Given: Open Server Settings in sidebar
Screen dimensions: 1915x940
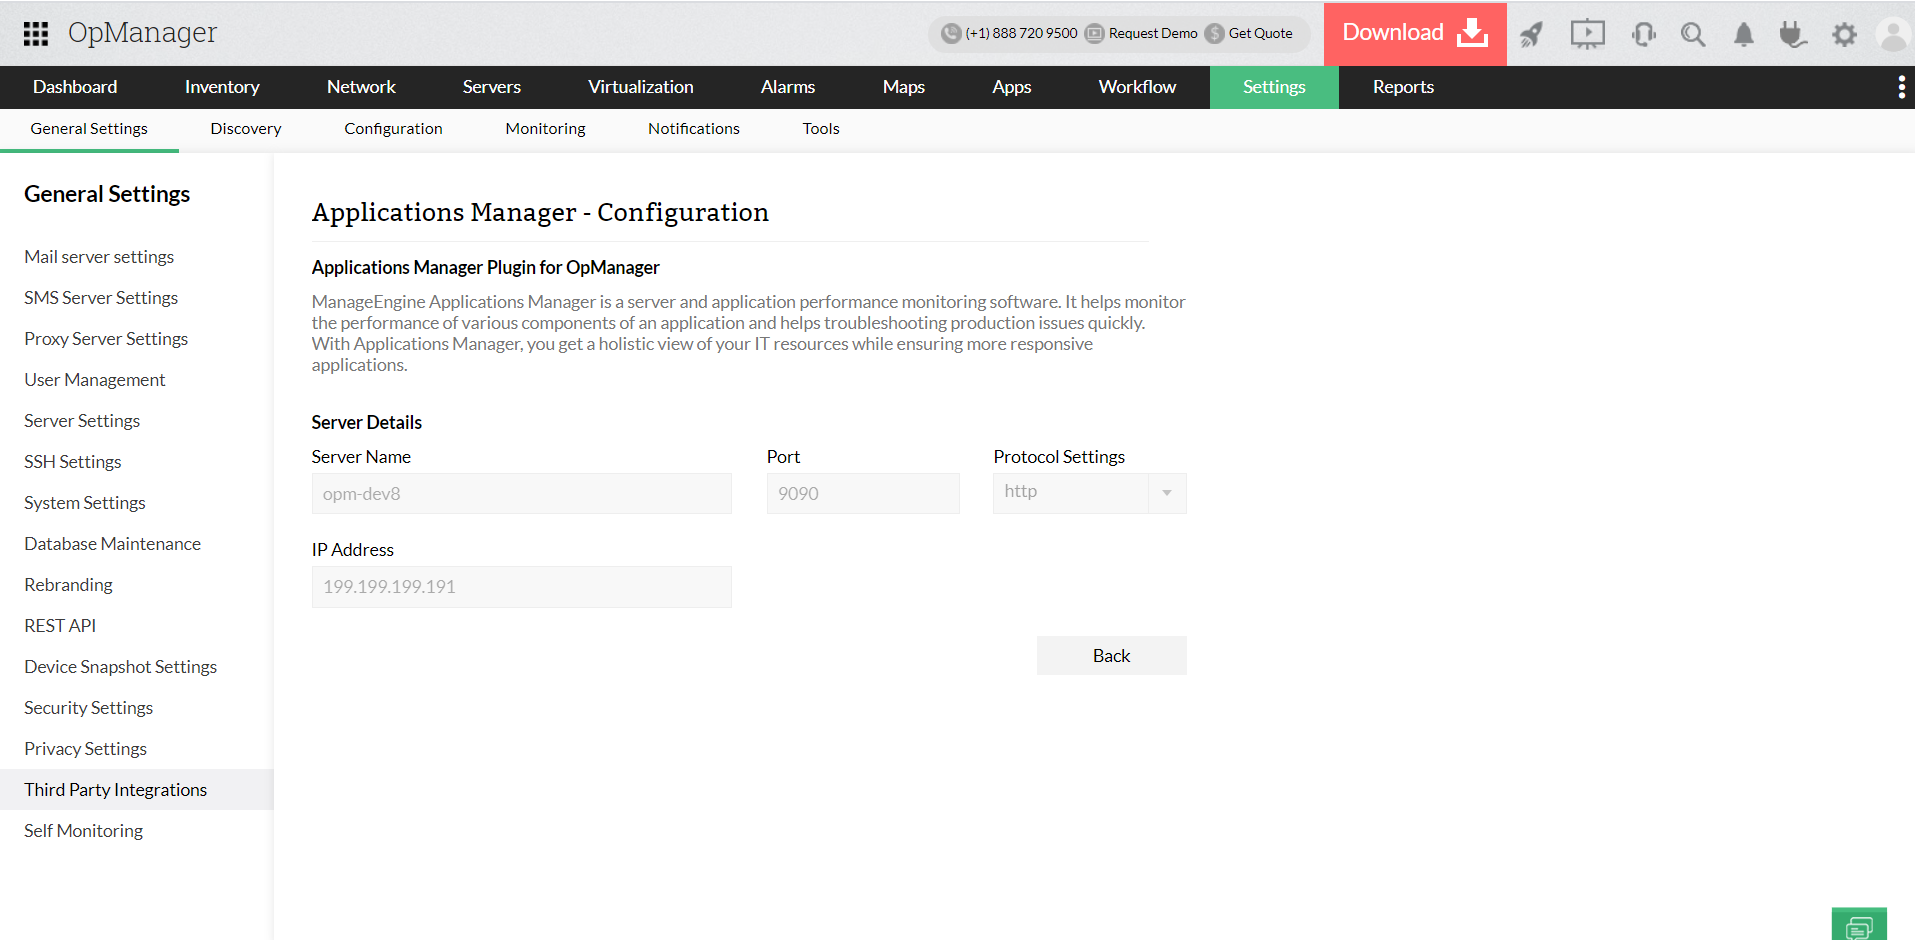Looking at the screenshot, I should coord(82,421).
